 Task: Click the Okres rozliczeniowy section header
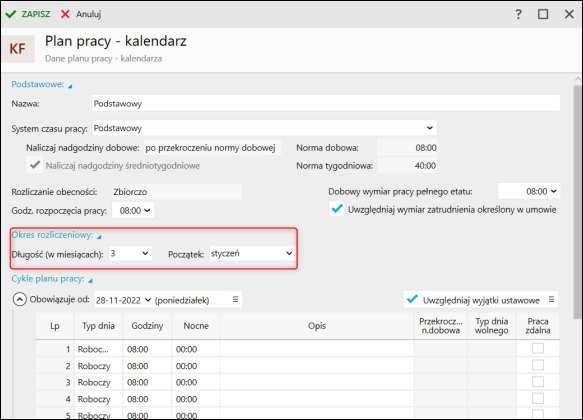click(52, 235)
